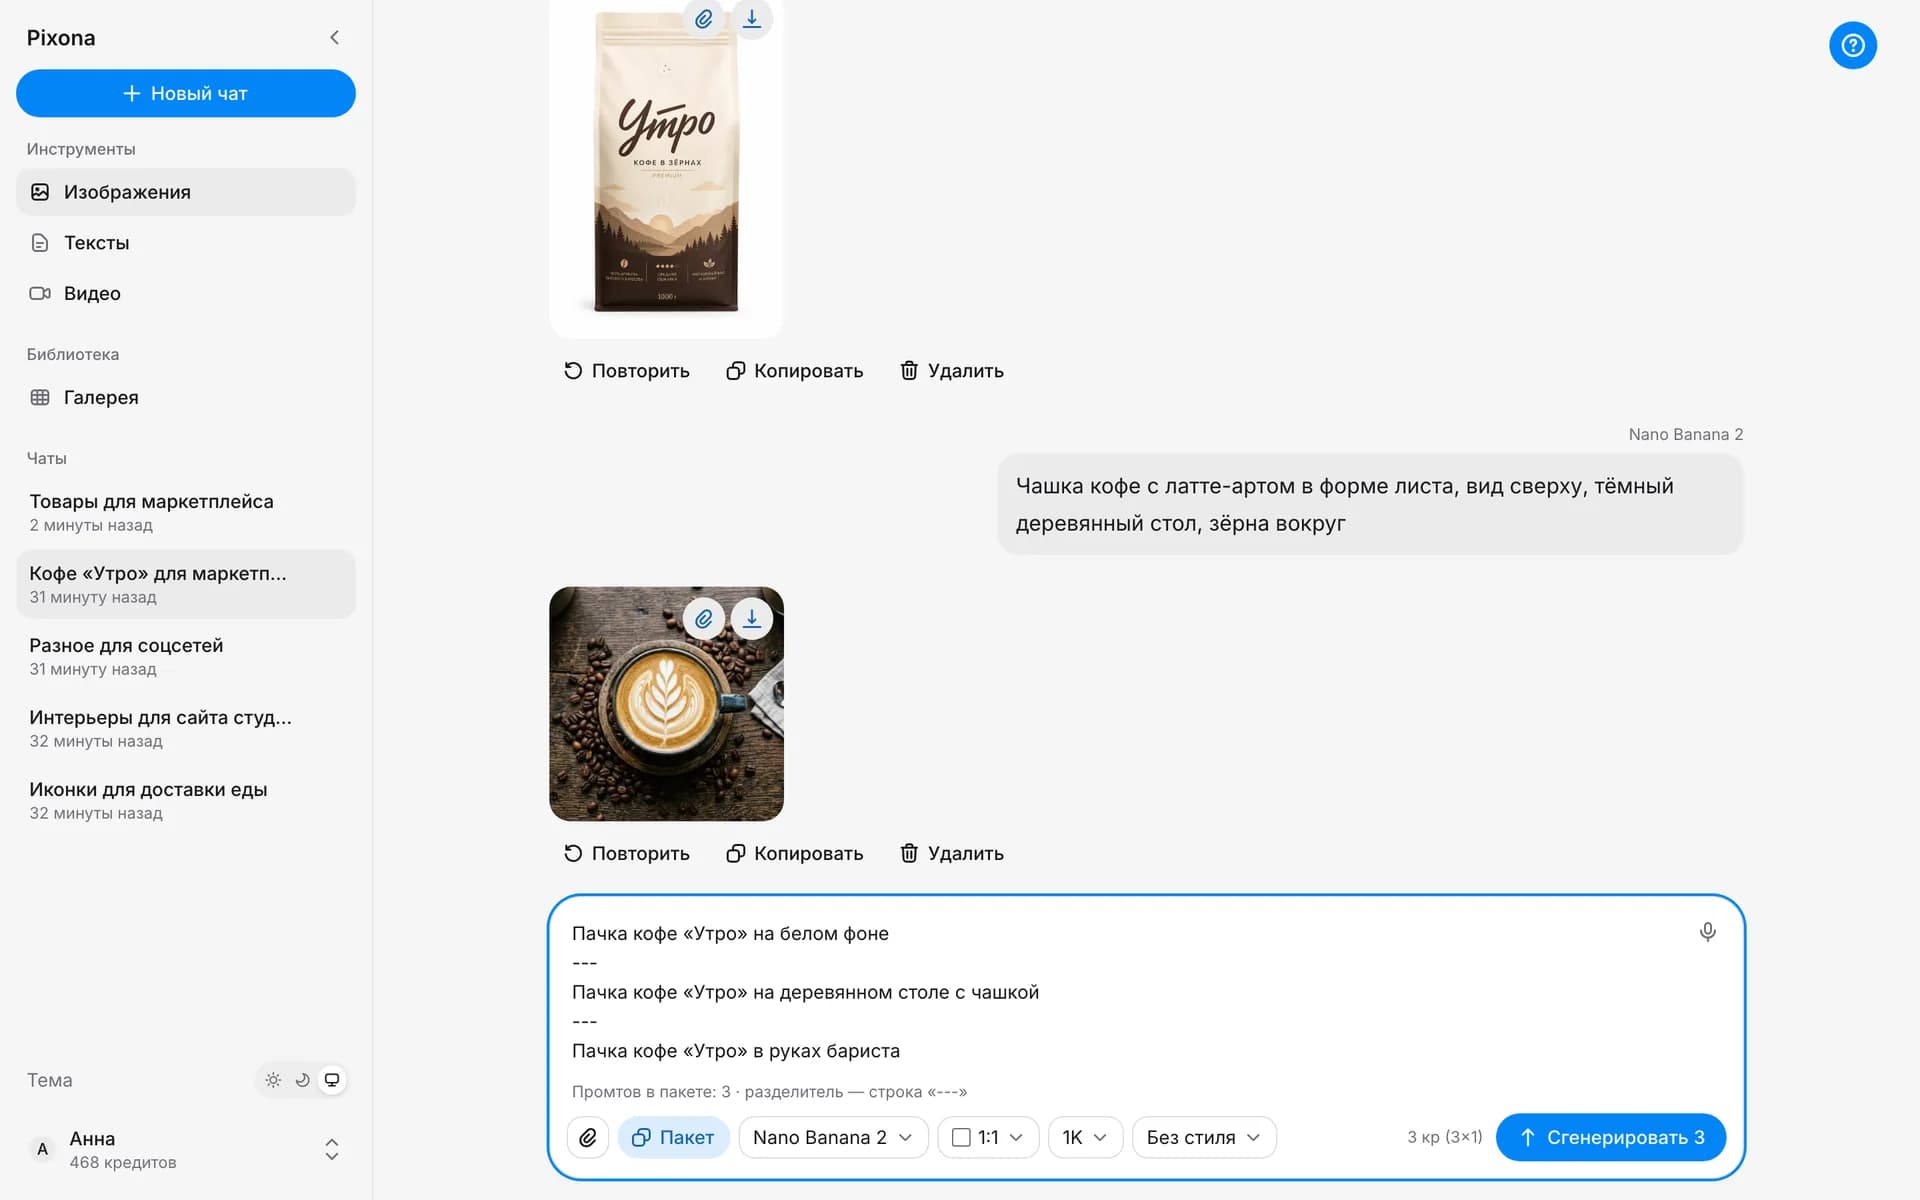Viewport: 1920px width, 1200px height.
Task: Open the Изображения tool
Action: [186, 192]
